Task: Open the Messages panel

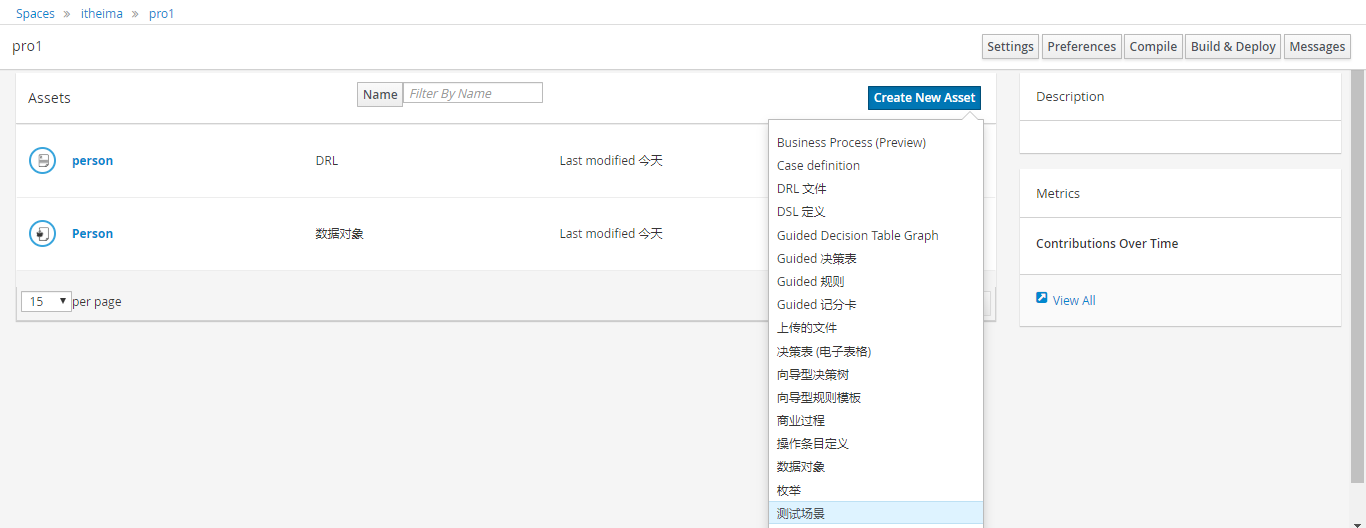Action: (1316, 47)
